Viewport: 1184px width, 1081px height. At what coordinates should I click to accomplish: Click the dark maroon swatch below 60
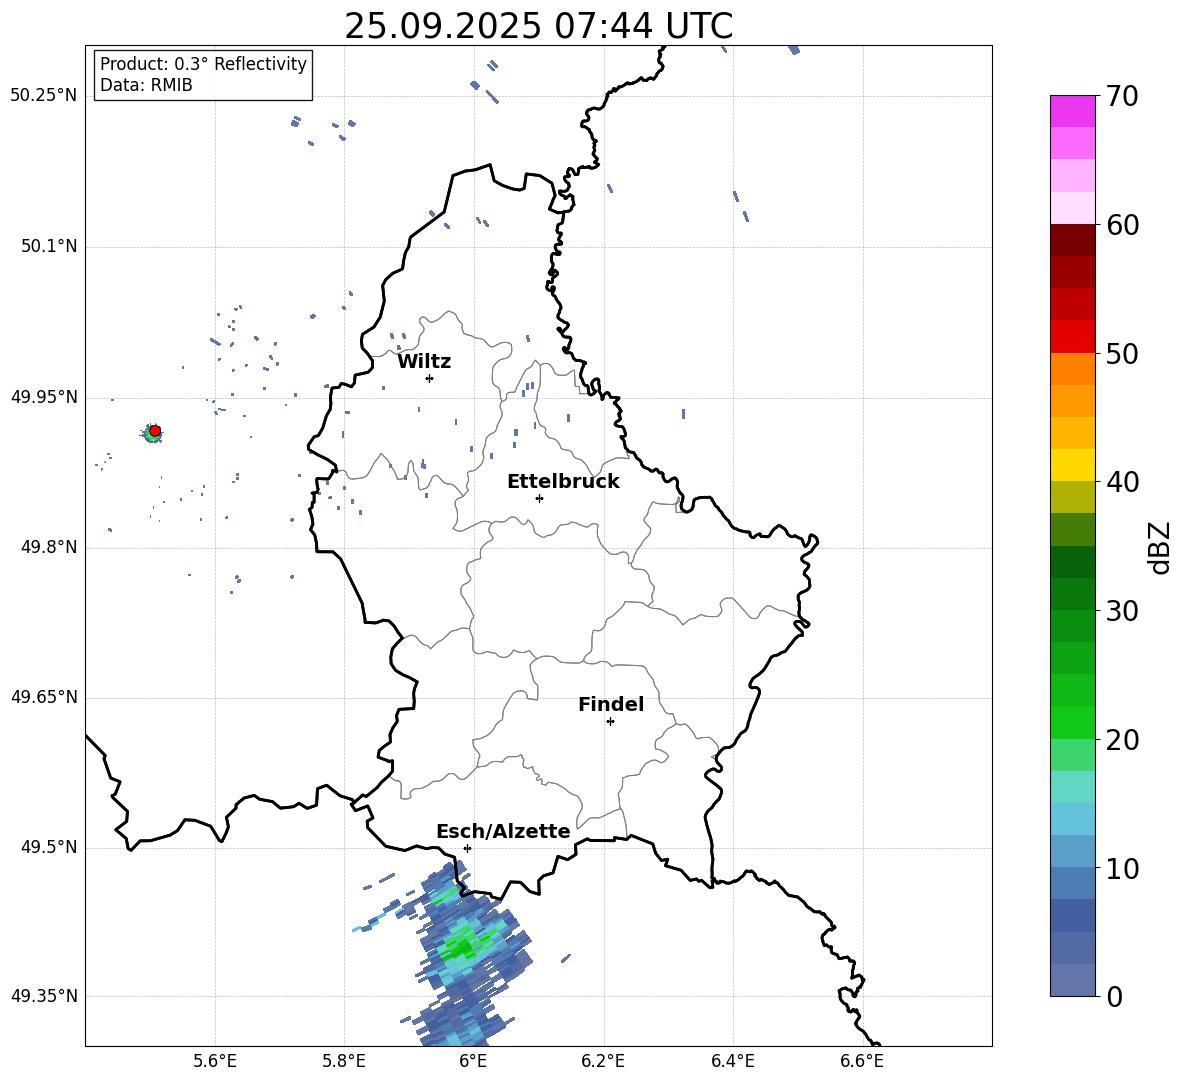pos(1072,240)
